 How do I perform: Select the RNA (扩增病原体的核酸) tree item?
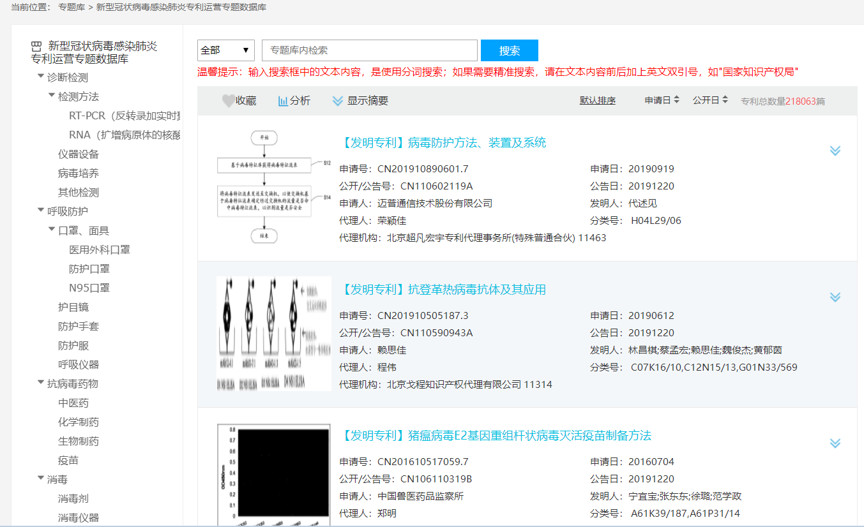point(125,135)
